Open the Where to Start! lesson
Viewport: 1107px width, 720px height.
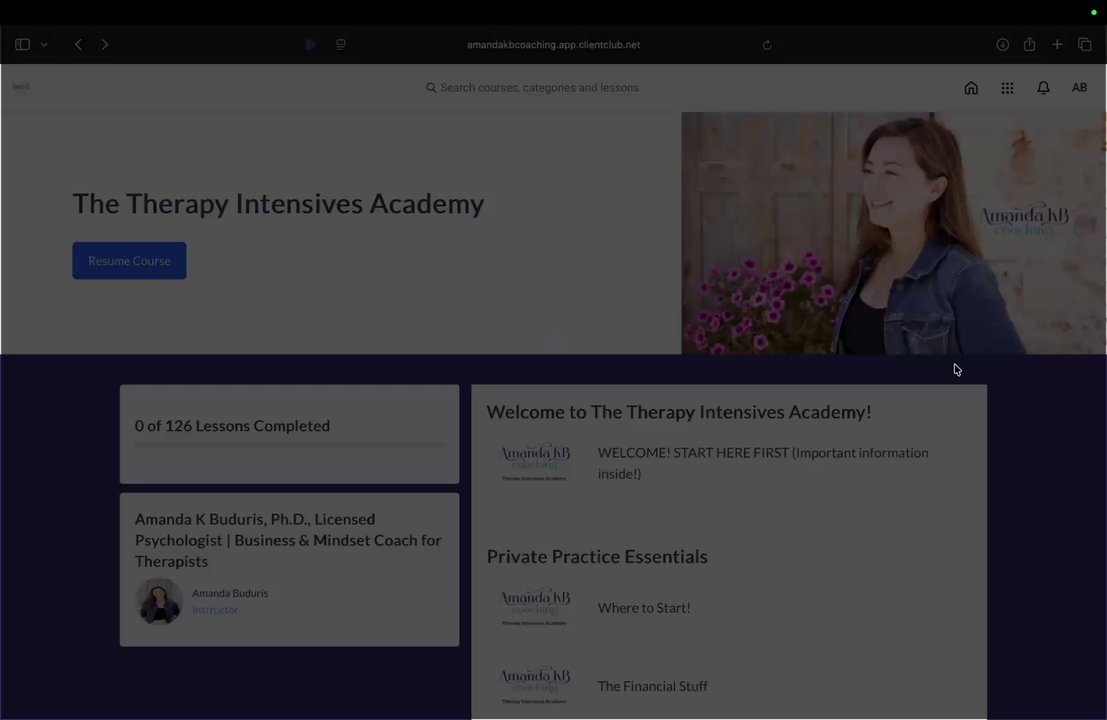644,608
